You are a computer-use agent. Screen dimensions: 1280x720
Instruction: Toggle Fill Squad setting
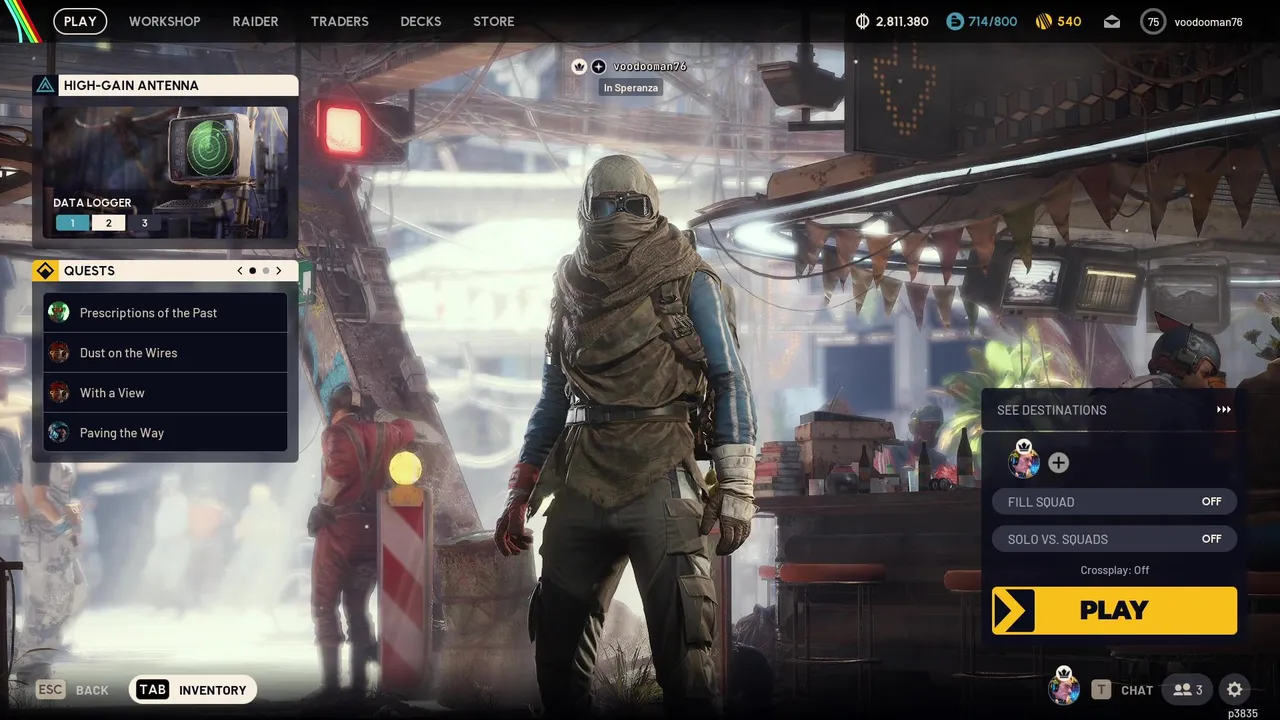click(1114, 502)
